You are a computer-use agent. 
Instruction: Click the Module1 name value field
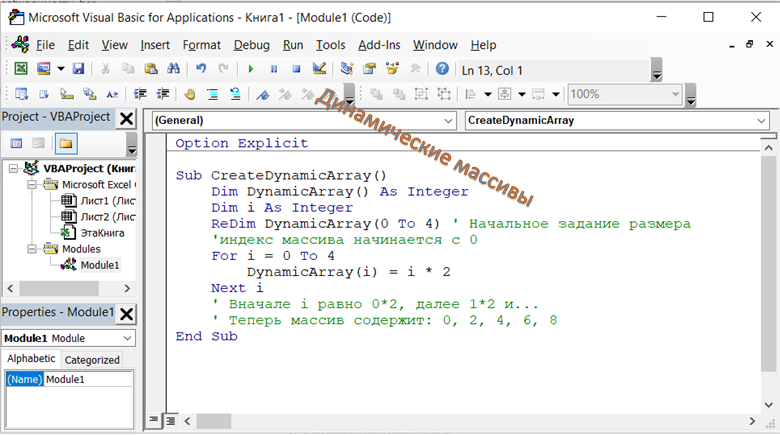(x=89, y=379)
